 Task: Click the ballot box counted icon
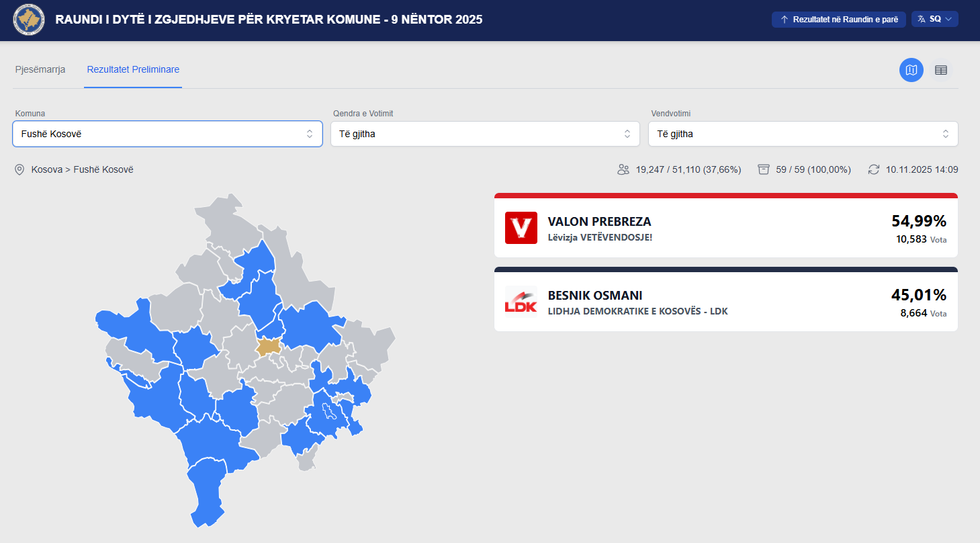point(764,170)
